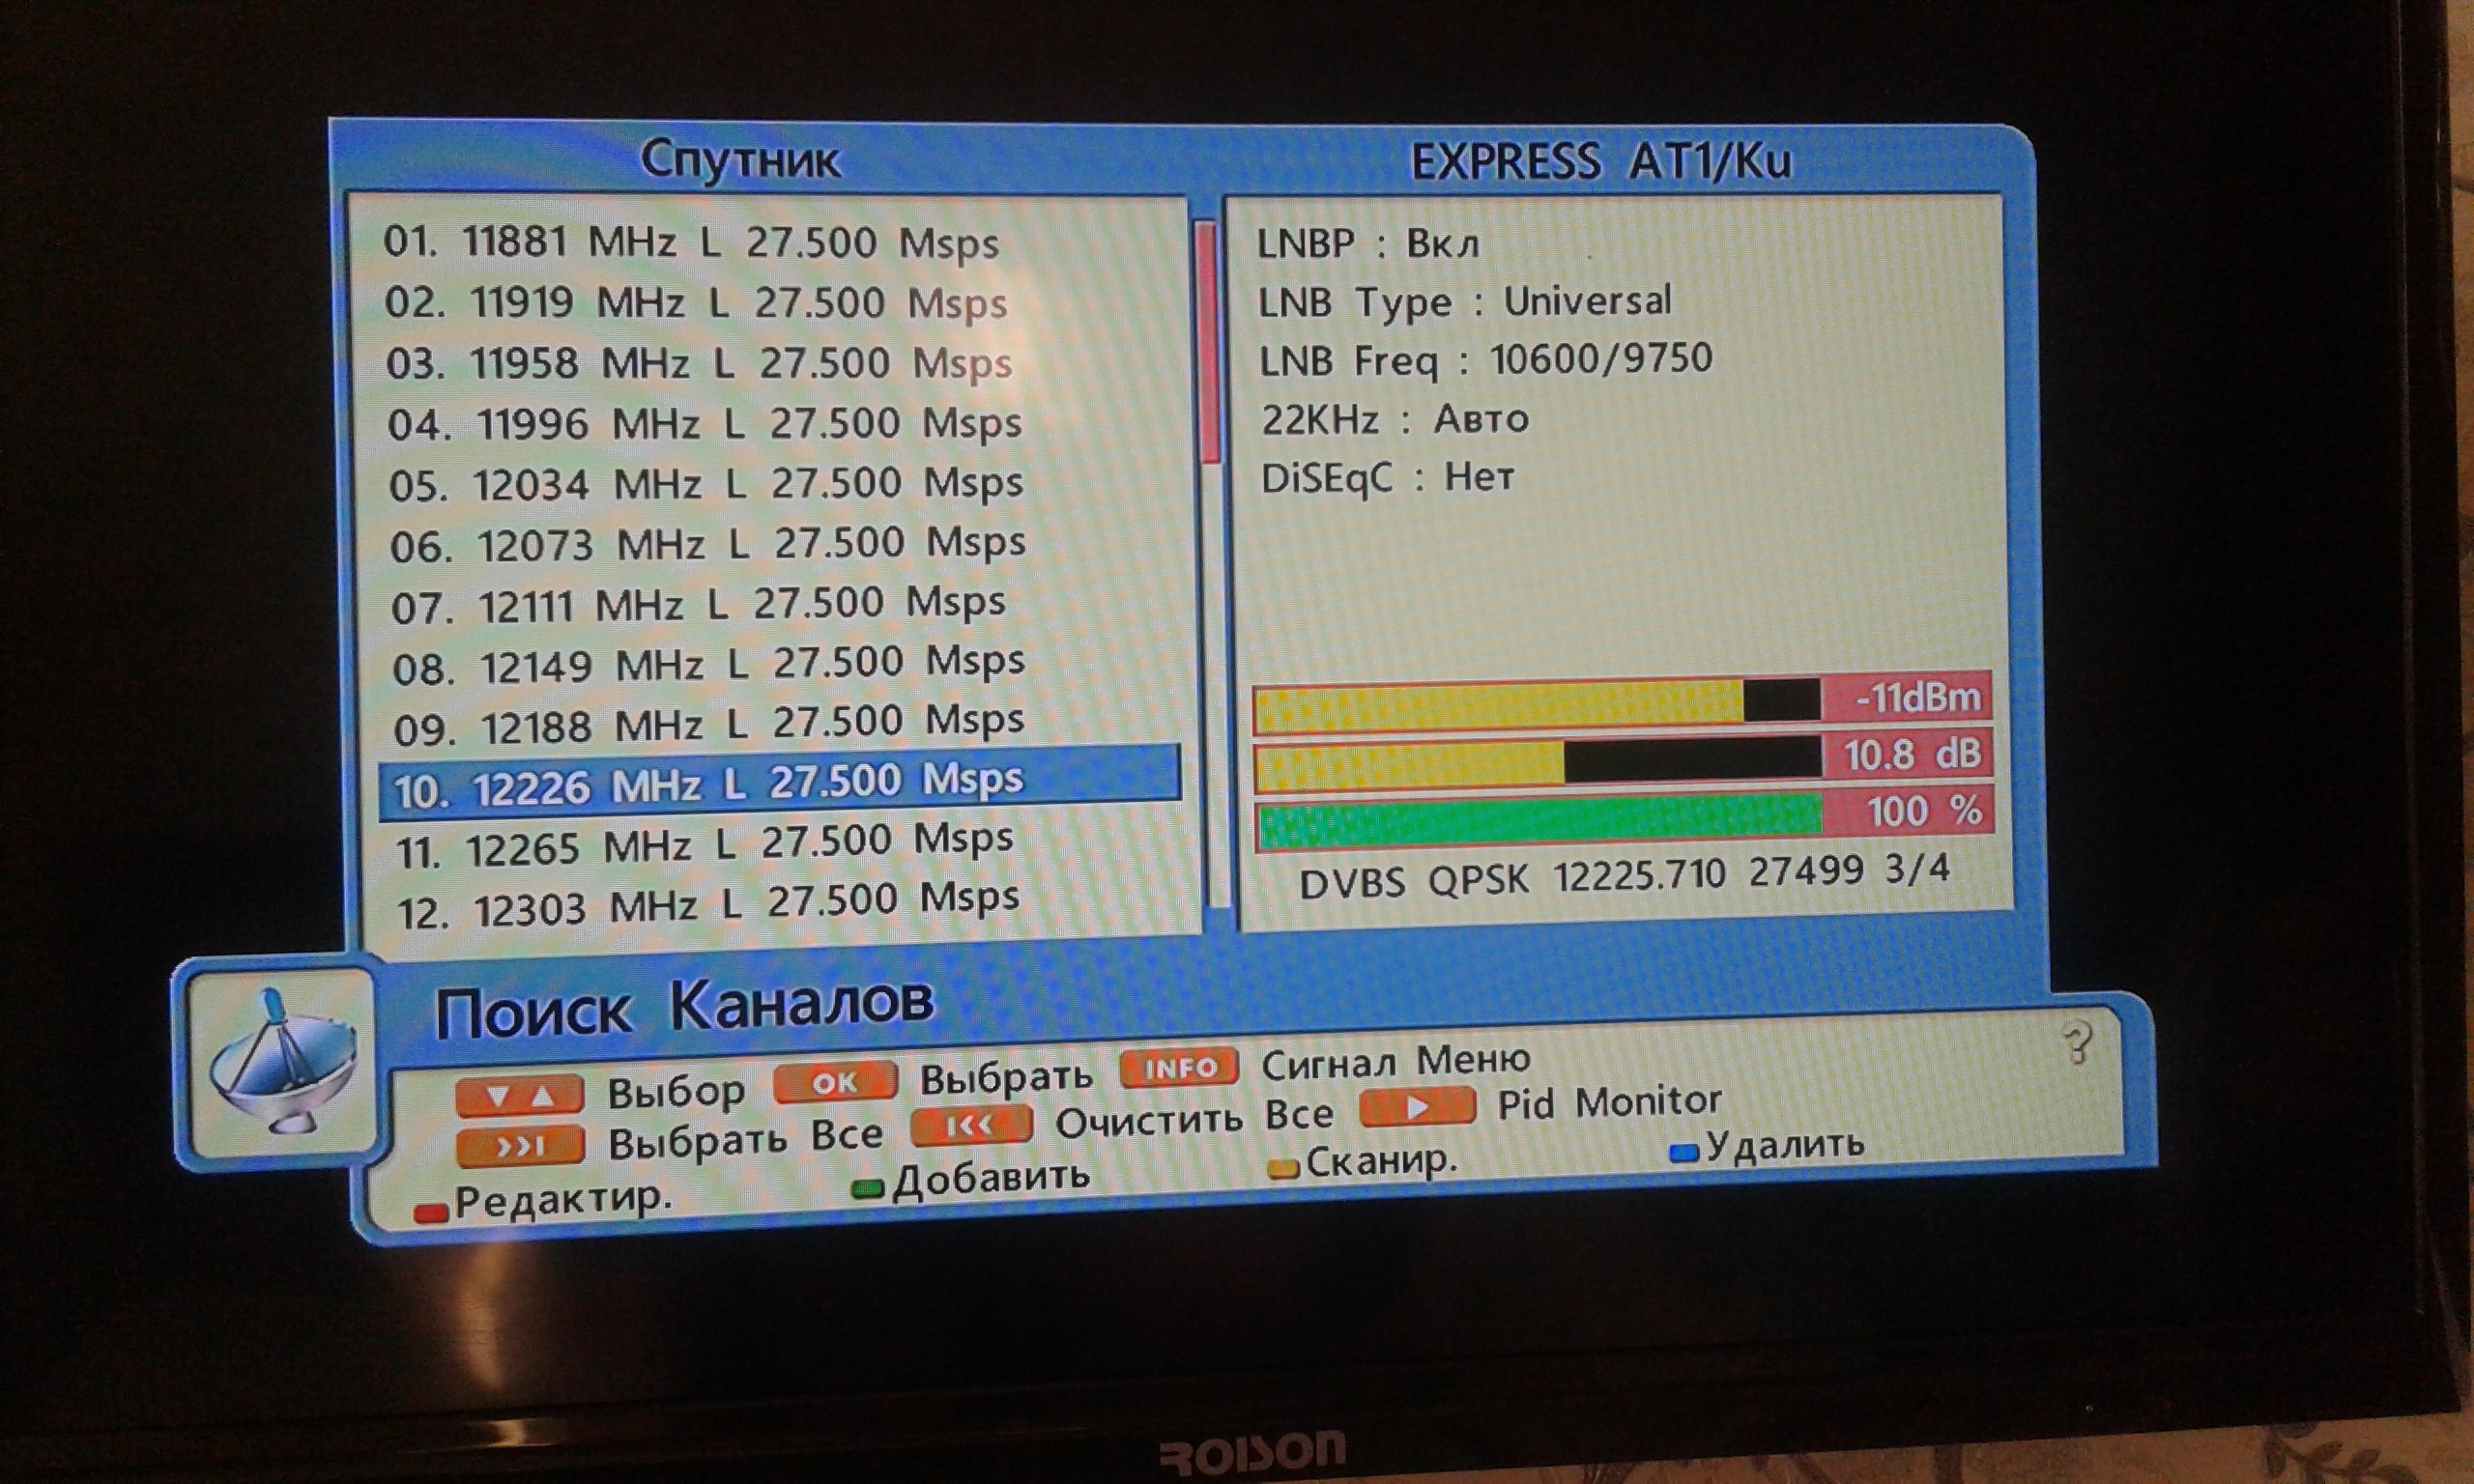Click the blue Удалить color key
Viewport: 2474px width, 1484px height.
point(1685,1153)
